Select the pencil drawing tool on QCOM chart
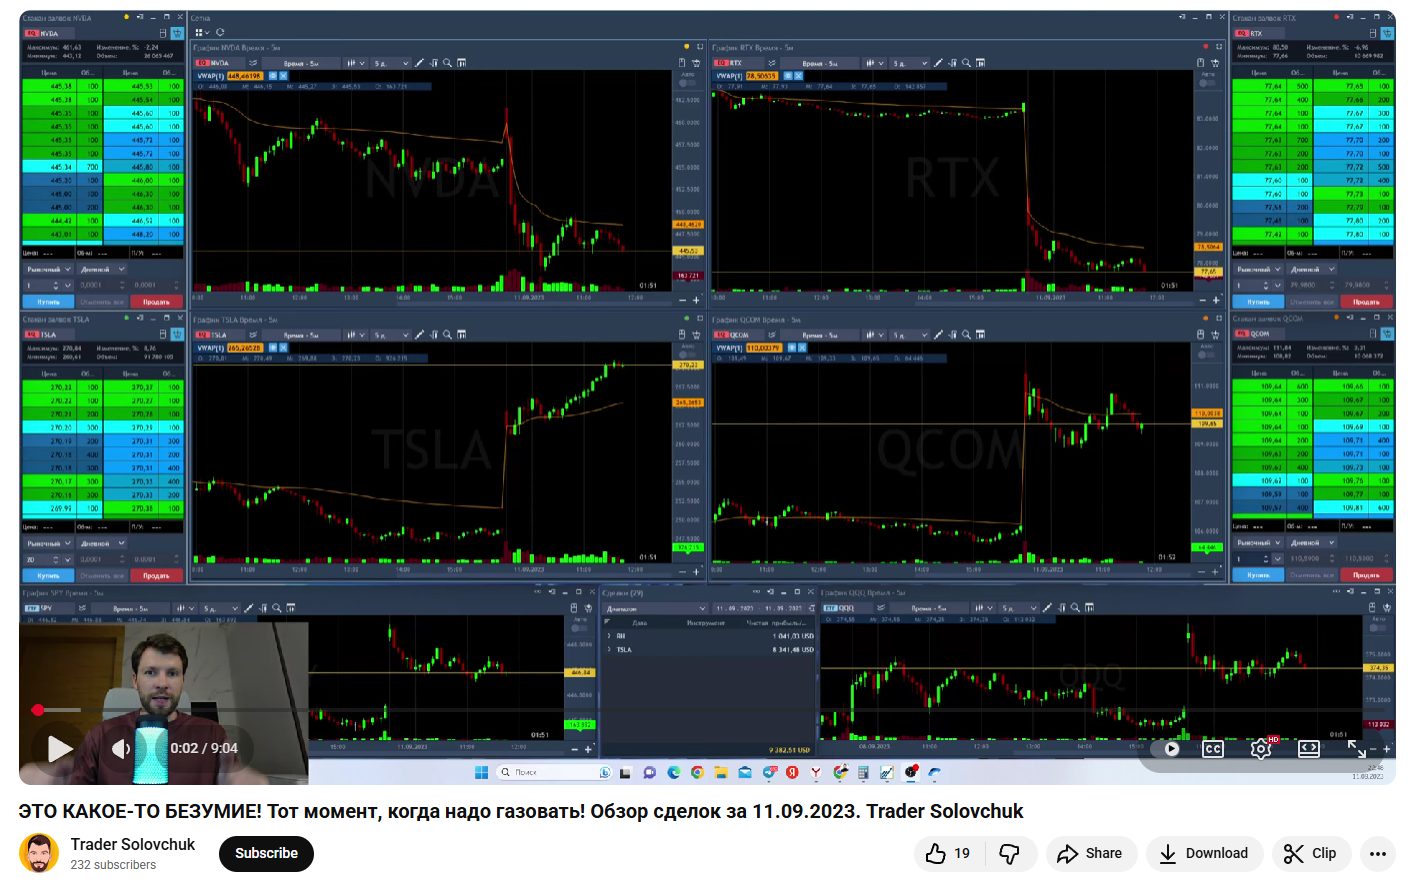 tap(939, 335)
